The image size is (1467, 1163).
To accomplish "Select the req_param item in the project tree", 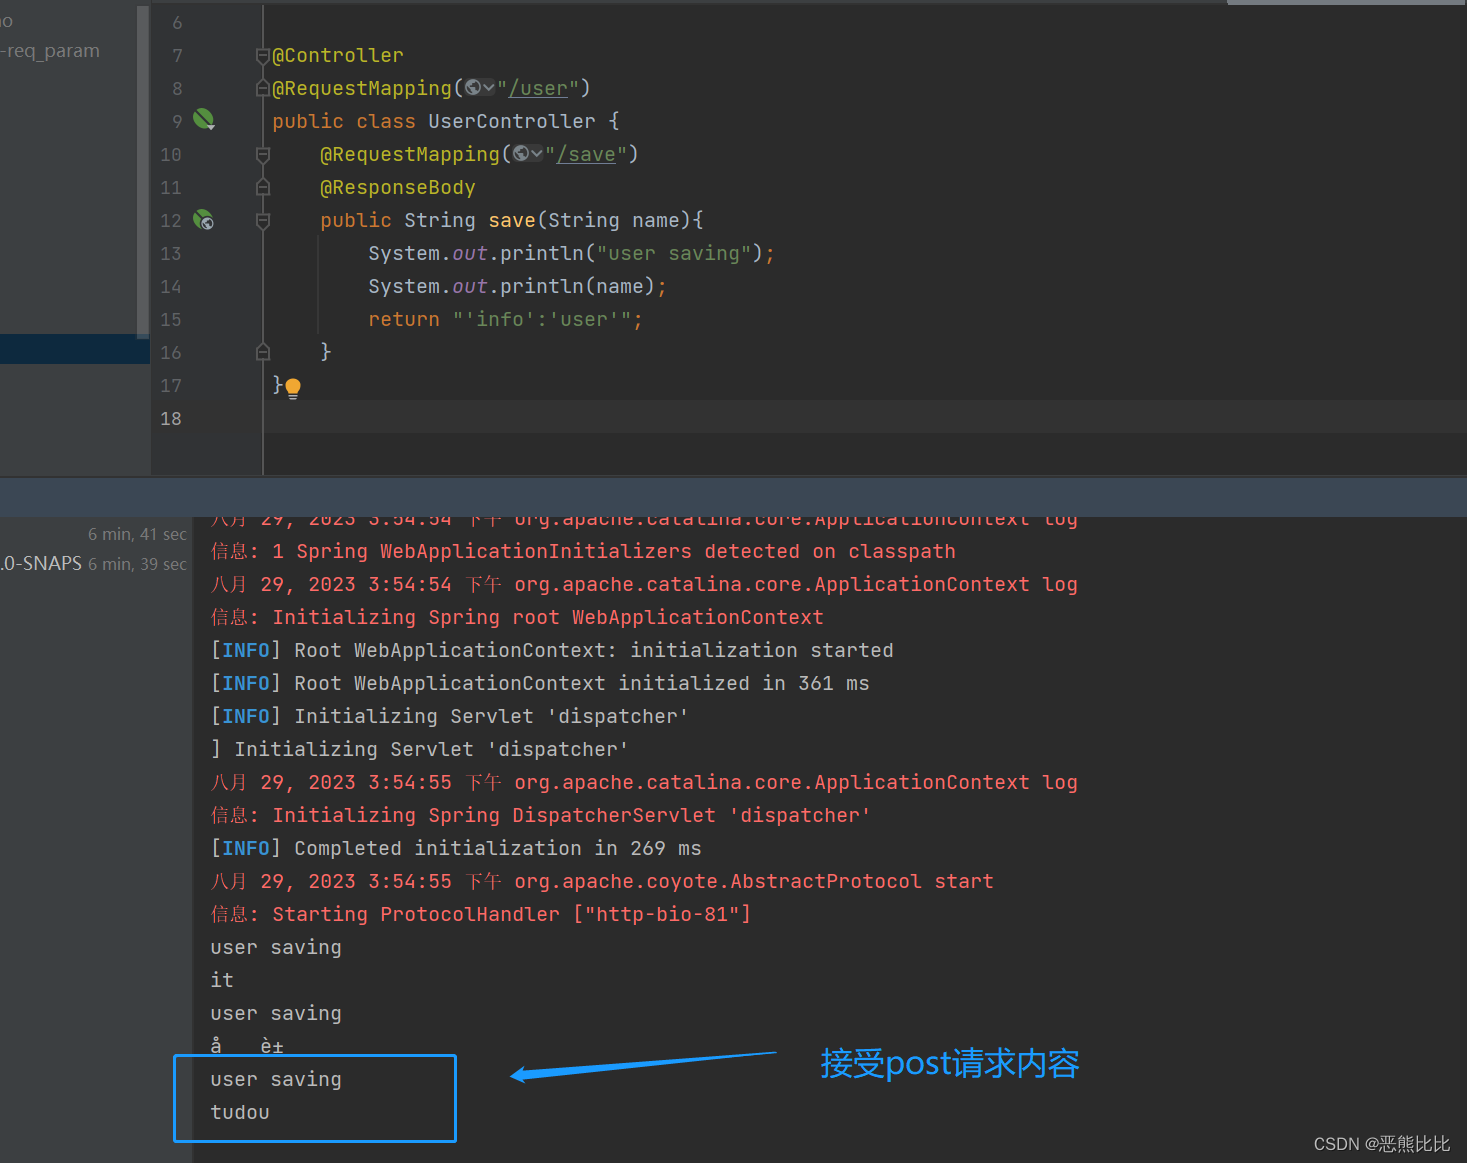I will click(x=50, y=51).
